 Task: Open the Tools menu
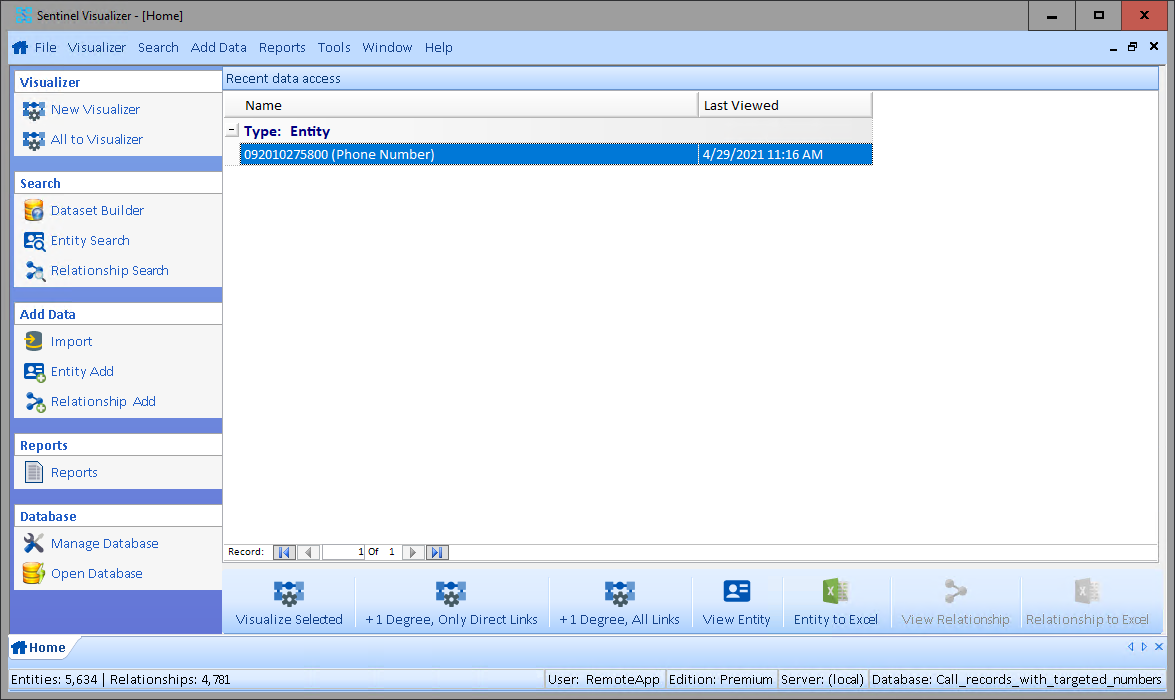point(334,47)
